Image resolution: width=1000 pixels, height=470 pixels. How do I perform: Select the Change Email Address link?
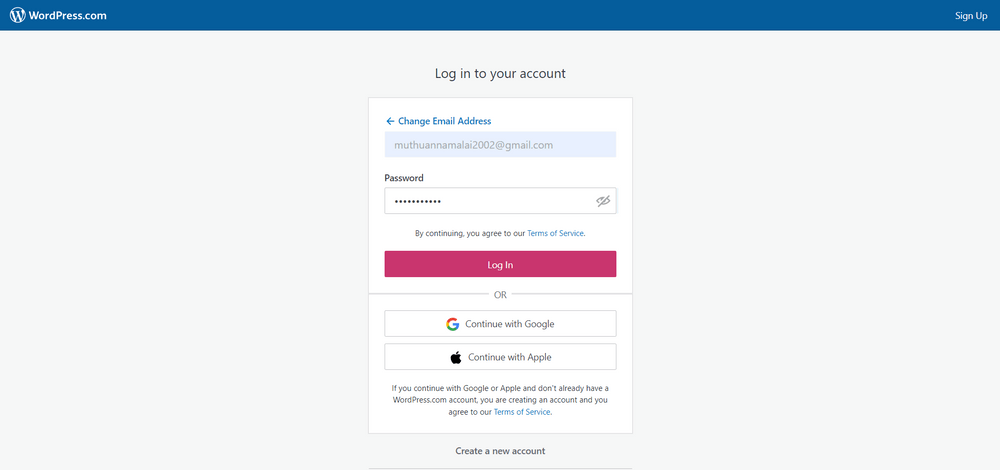point(444,121)
